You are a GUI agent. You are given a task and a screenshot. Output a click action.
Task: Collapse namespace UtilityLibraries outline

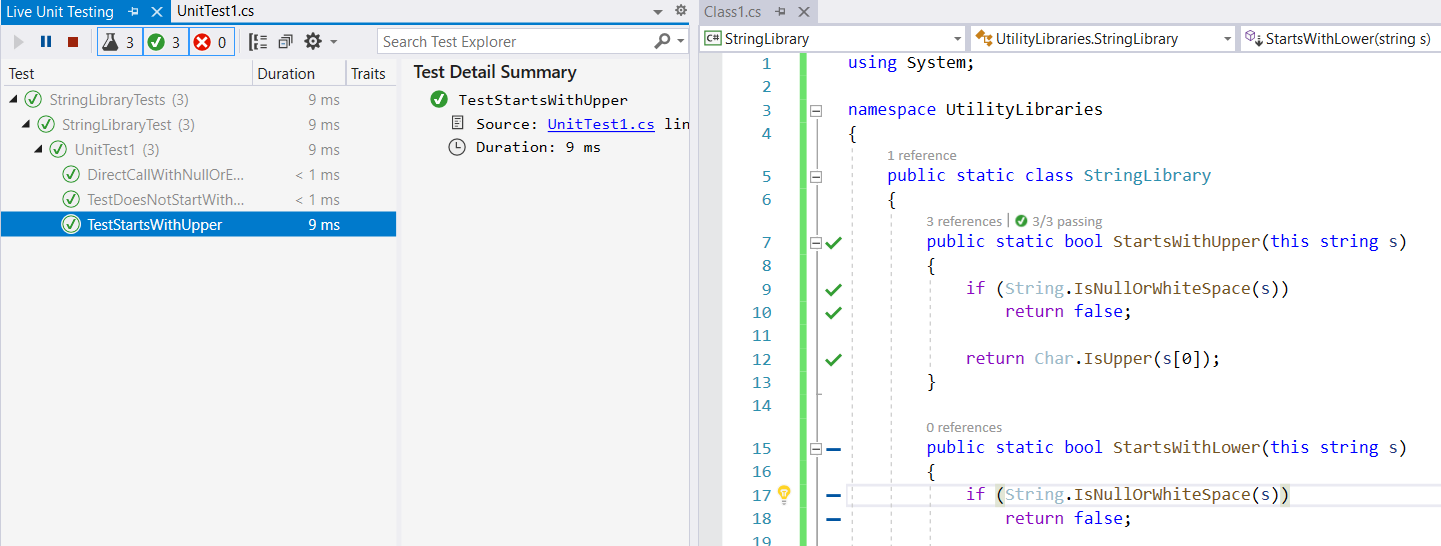[816, 111]
